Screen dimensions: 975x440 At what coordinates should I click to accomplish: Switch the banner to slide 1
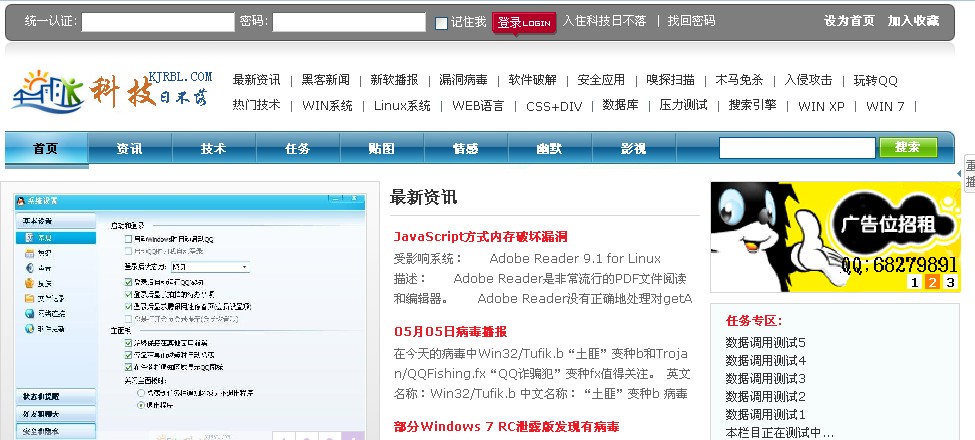point(914,283)
